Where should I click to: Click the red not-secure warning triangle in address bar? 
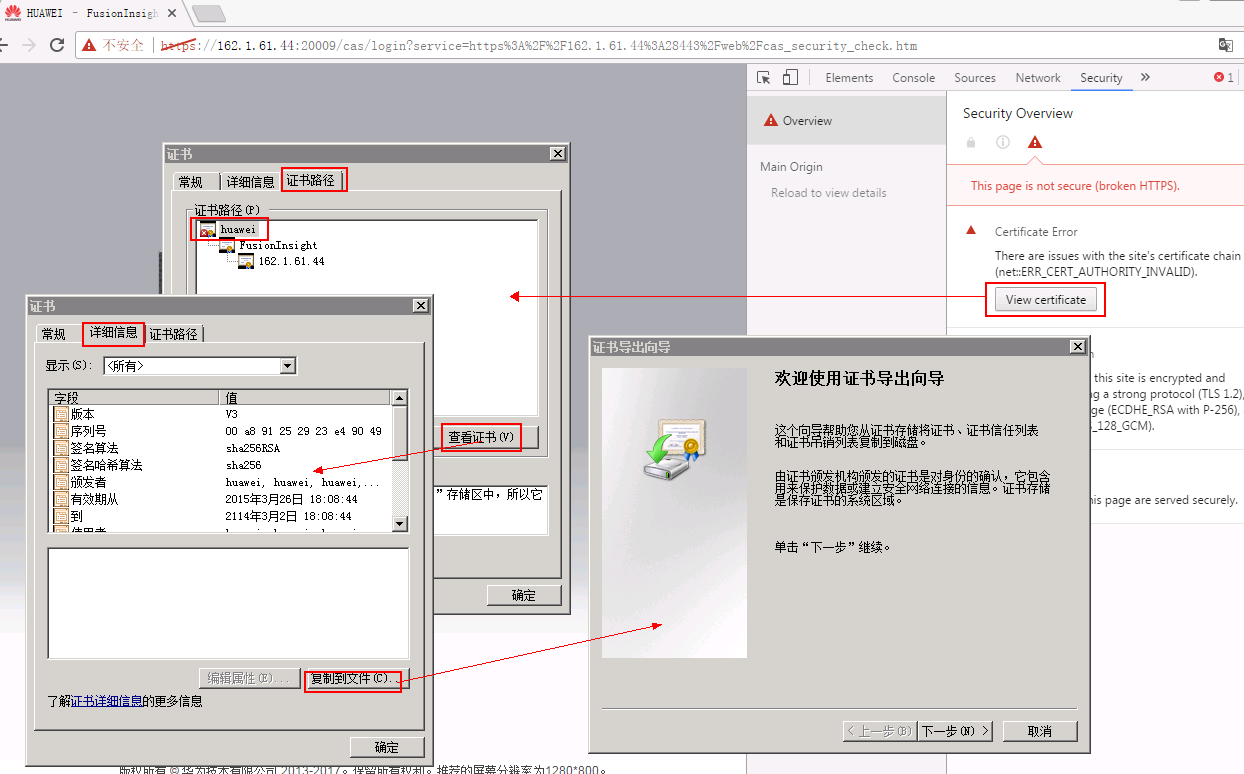(89, 45)
